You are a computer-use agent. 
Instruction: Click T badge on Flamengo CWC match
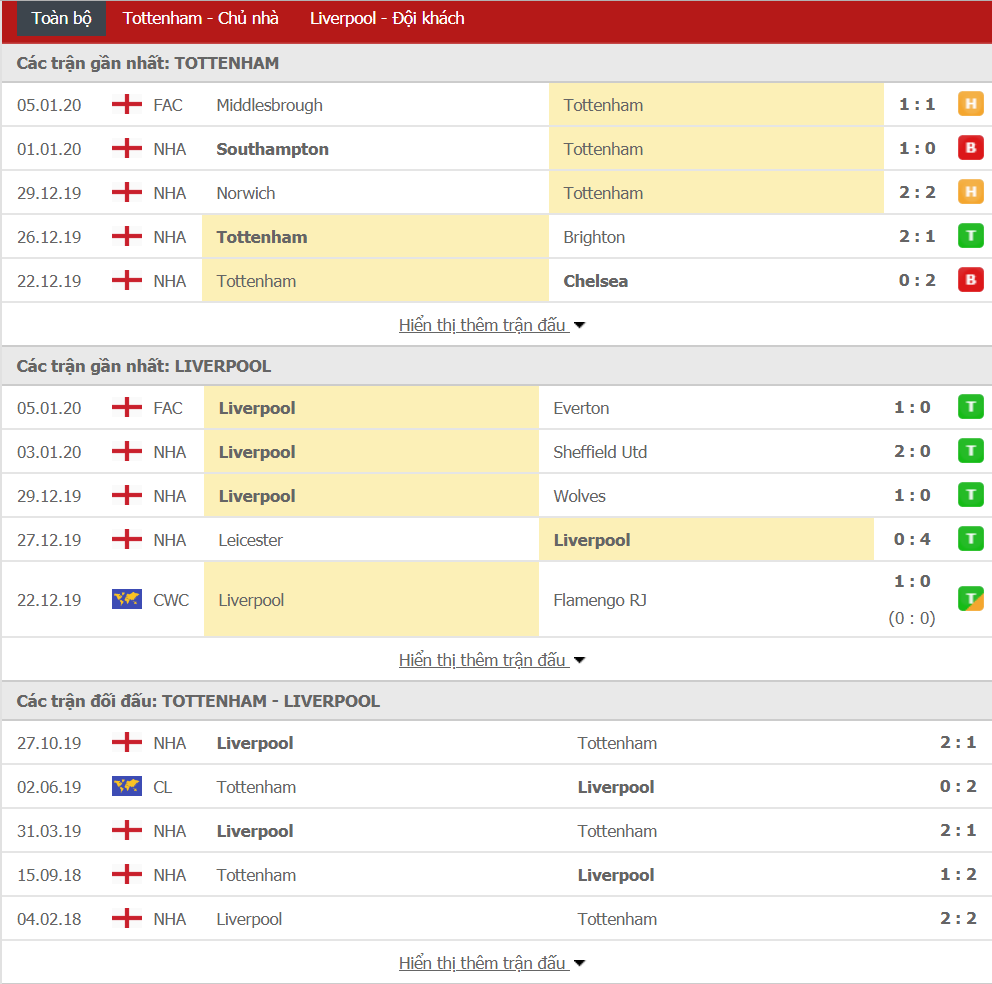click(970, 598)
